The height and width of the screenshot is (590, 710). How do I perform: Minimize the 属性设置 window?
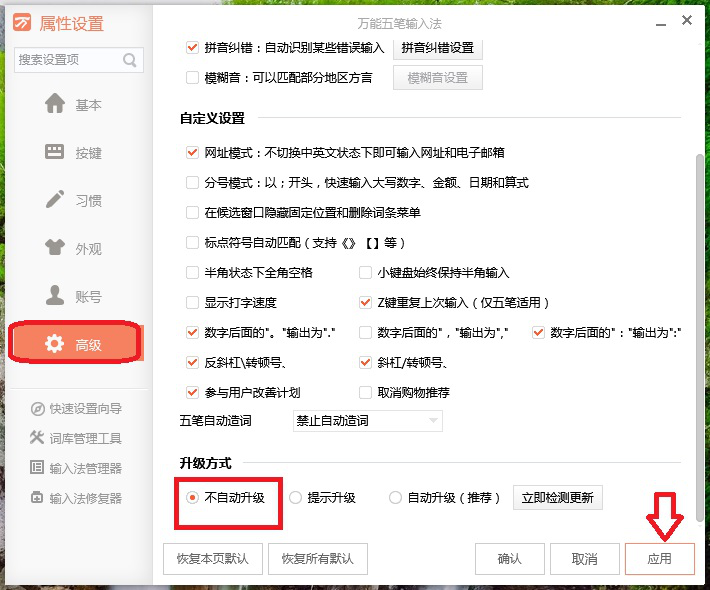tap(661, 24)
